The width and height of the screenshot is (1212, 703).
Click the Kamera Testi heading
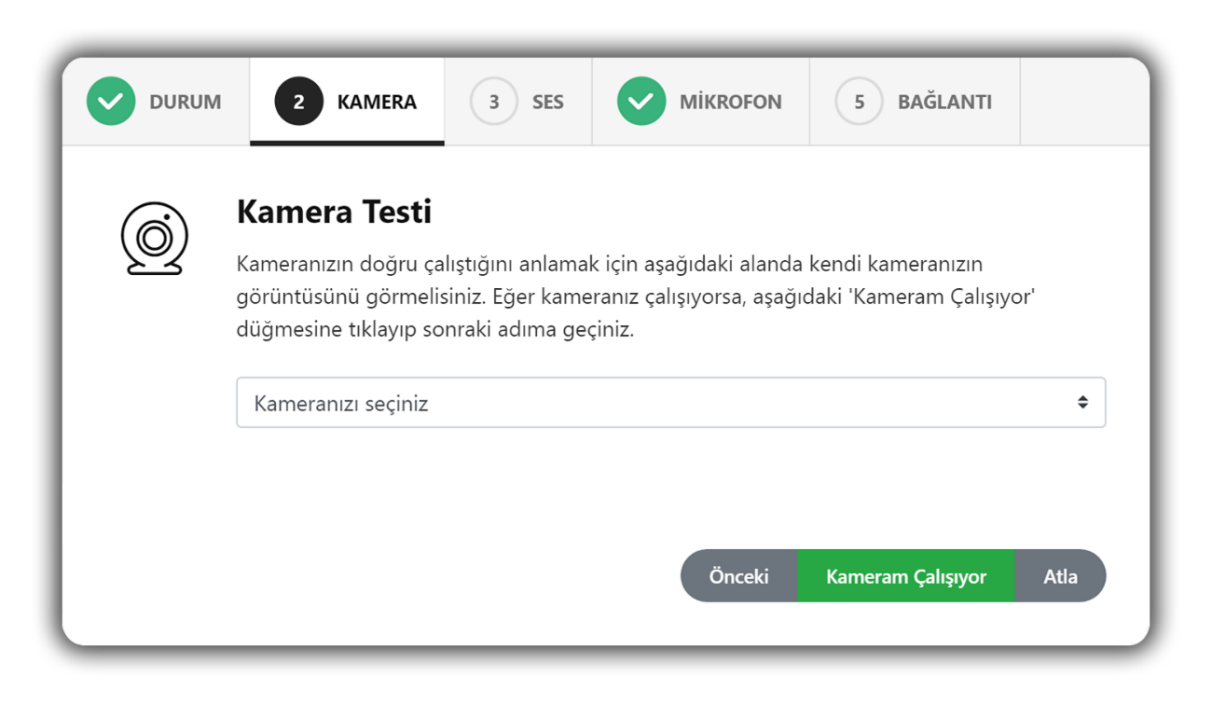(334, 212)
